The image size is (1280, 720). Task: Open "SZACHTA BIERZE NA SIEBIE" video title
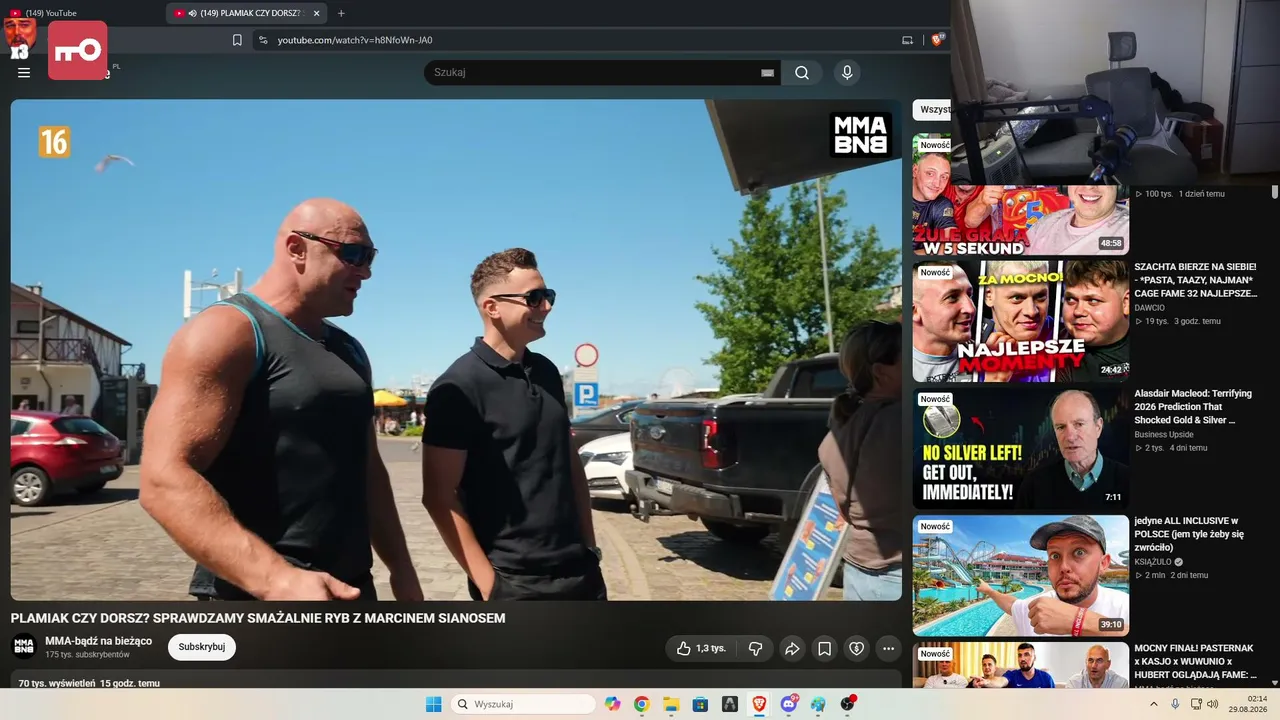[x=1195, y=280]
